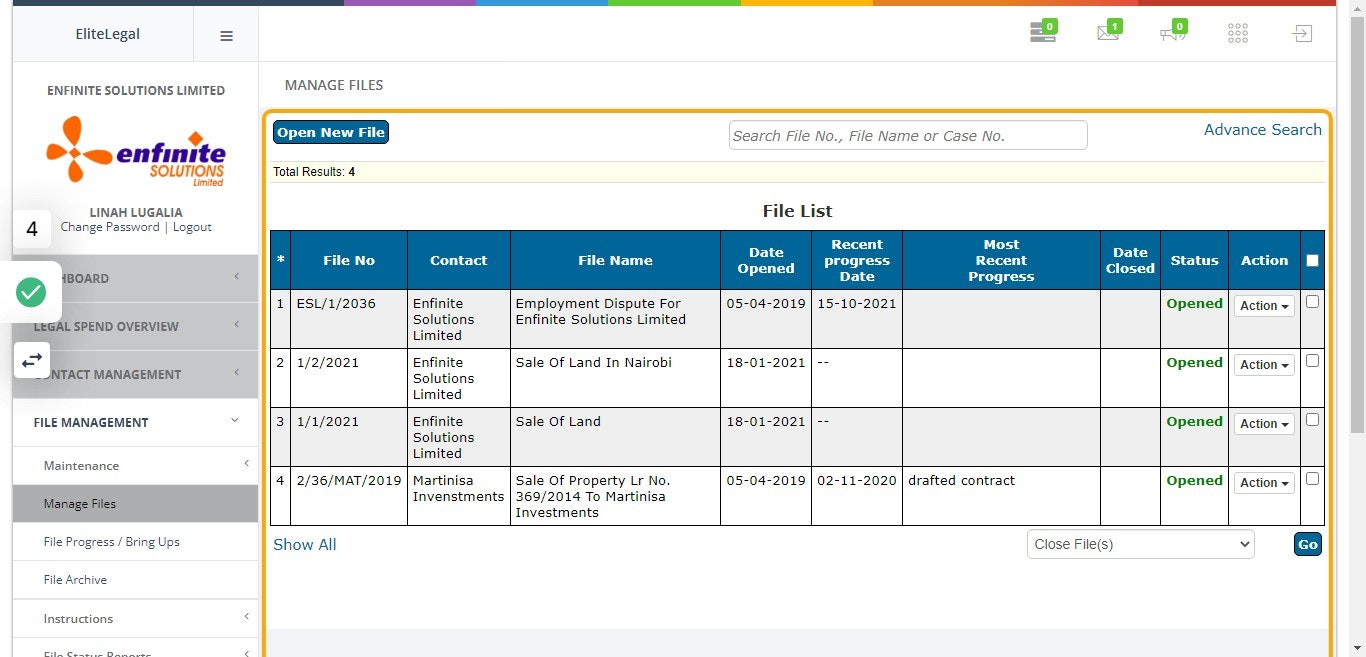Open the mail envelope notifications icon
This screenshot has width=1366, height=657.
coord(1109,32)
